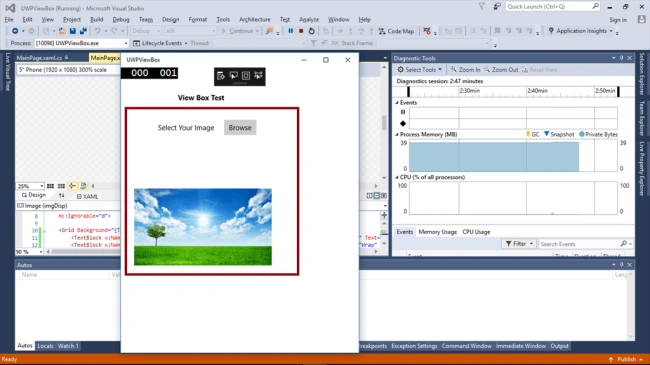
Task: Open the Select Tools dropdown
Action: coord(420,70)
